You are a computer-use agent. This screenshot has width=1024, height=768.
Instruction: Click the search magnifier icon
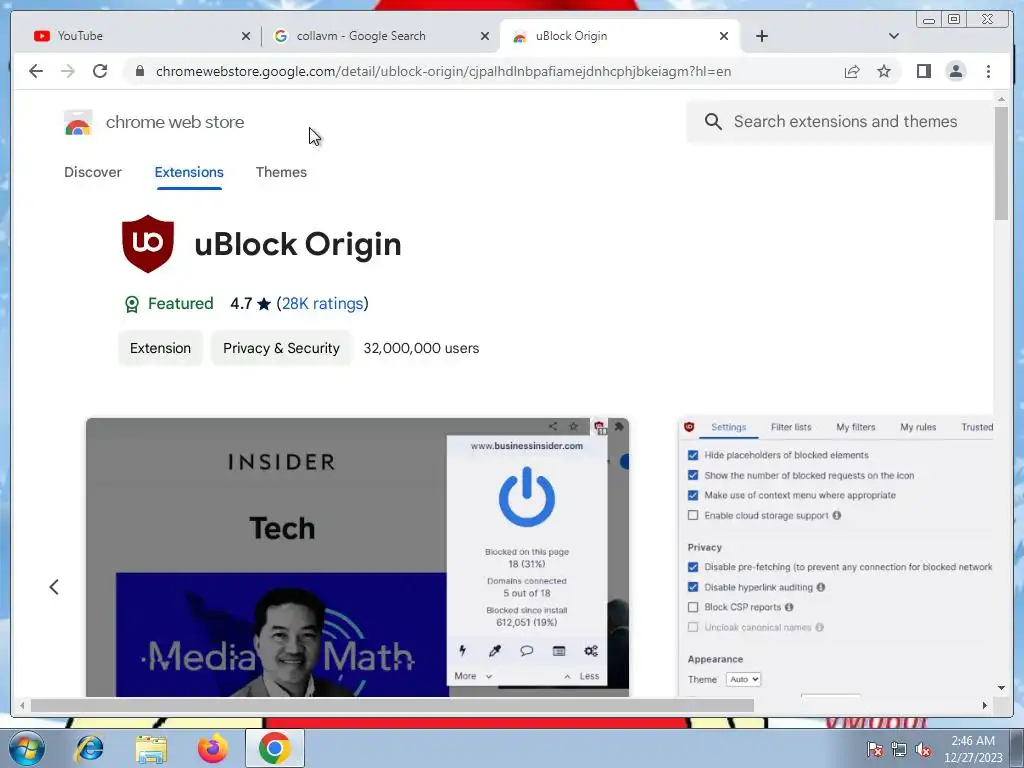(x=713, y=121)
